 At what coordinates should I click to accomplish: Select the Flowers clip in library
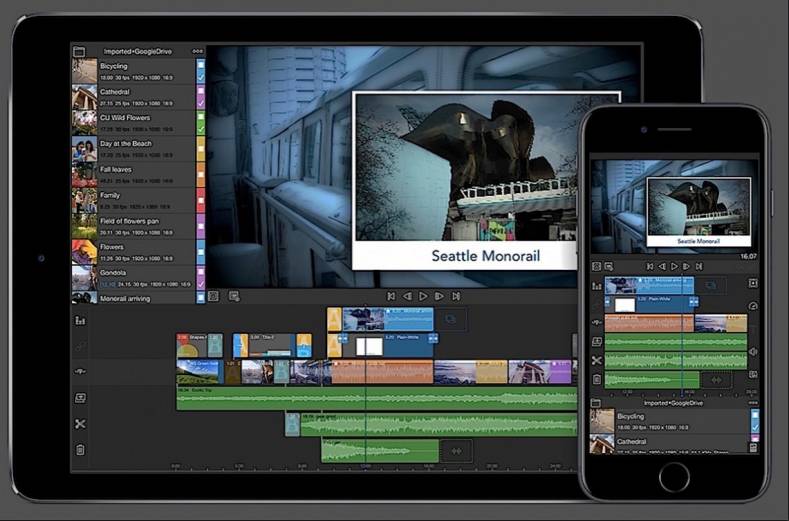click(x=138, y=252)
